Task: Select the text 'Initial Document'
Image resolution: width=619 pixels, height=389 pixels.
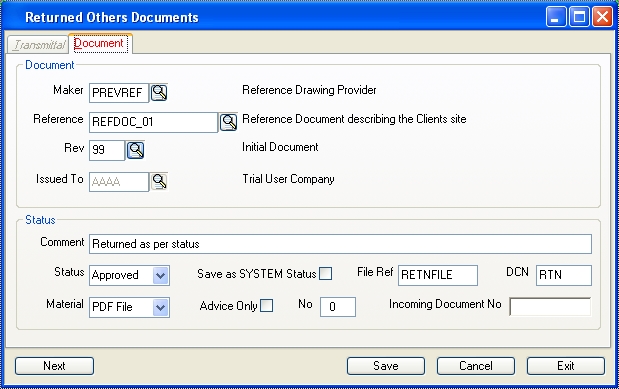Action: [x=280, y=147]
